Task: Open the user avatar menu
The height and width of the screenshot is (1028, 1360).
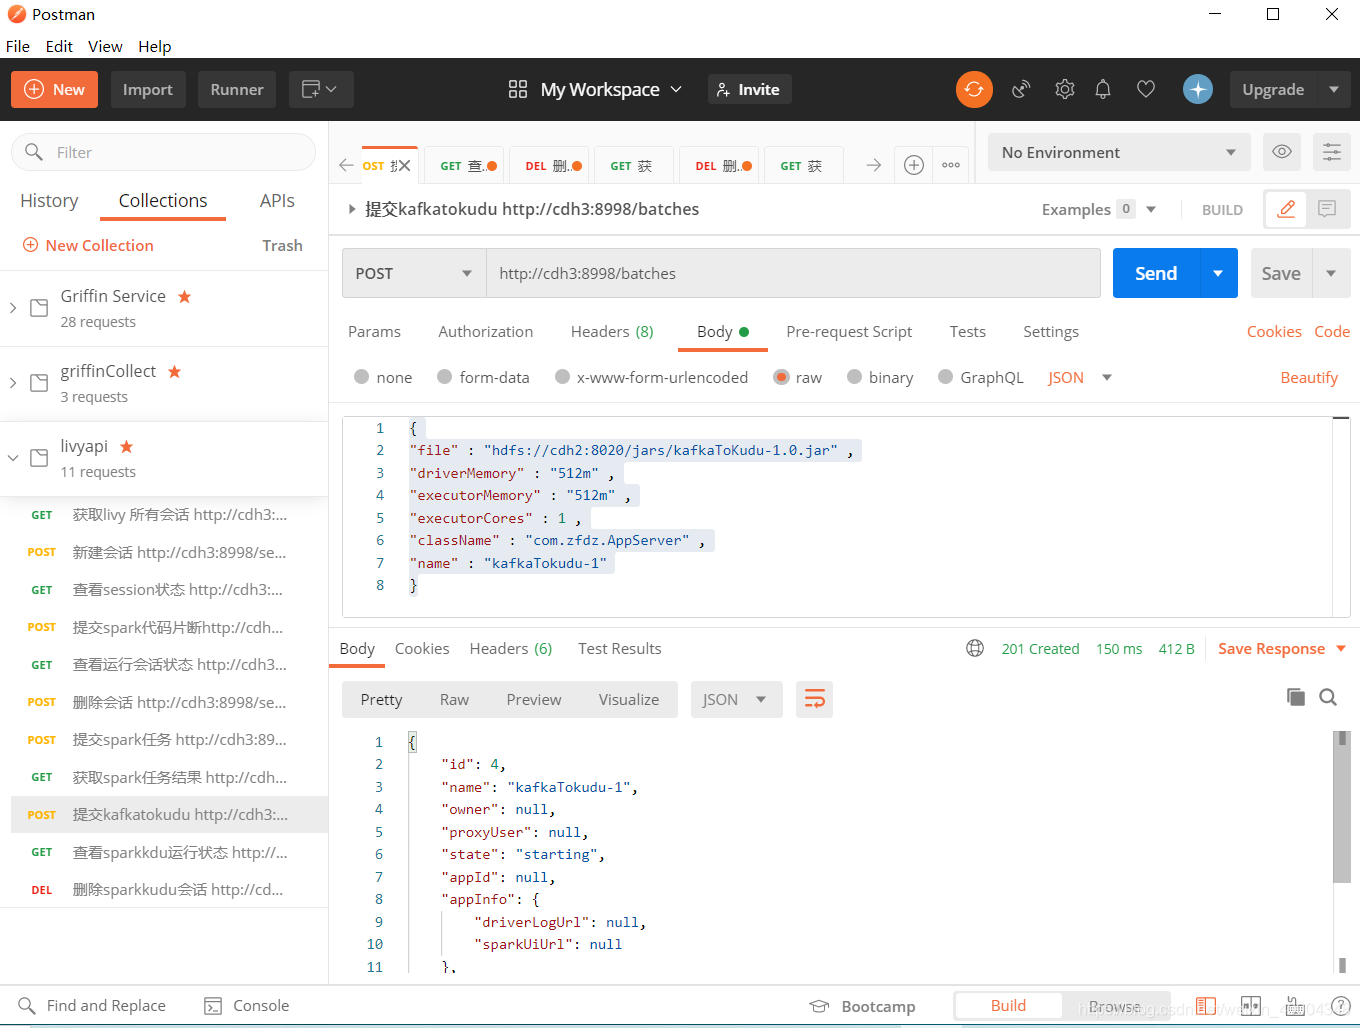Action: pyautogui.click(x=1198, y=89)
